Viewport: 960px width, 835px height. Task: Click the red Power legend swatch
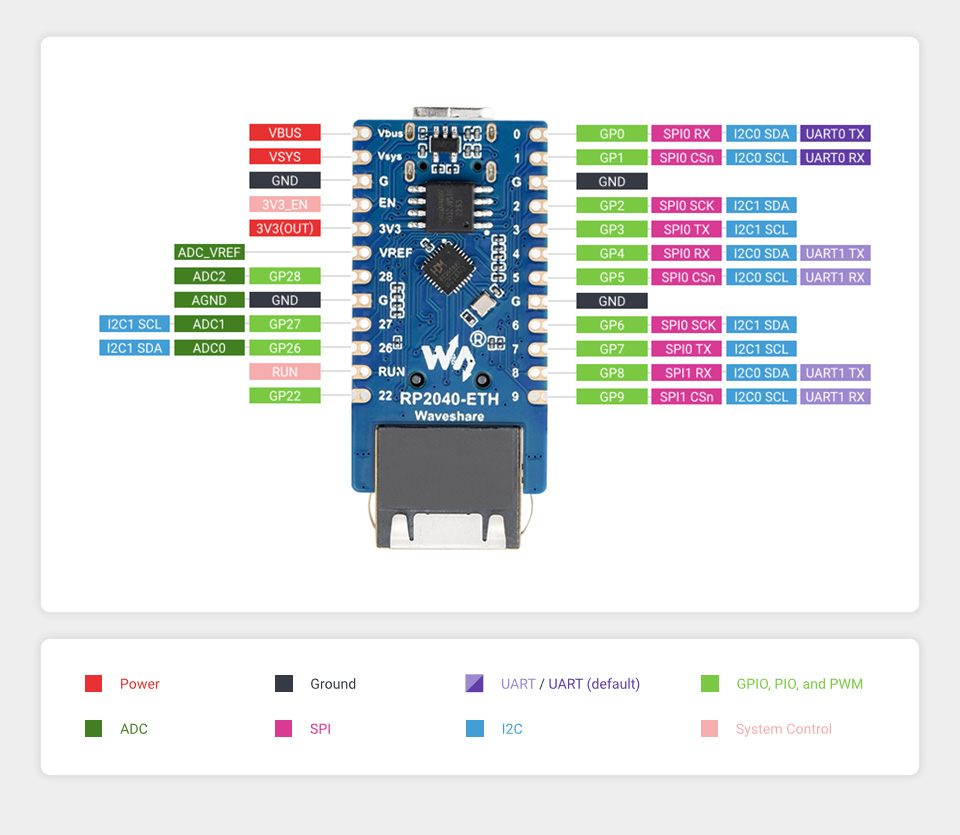(93, 684)
